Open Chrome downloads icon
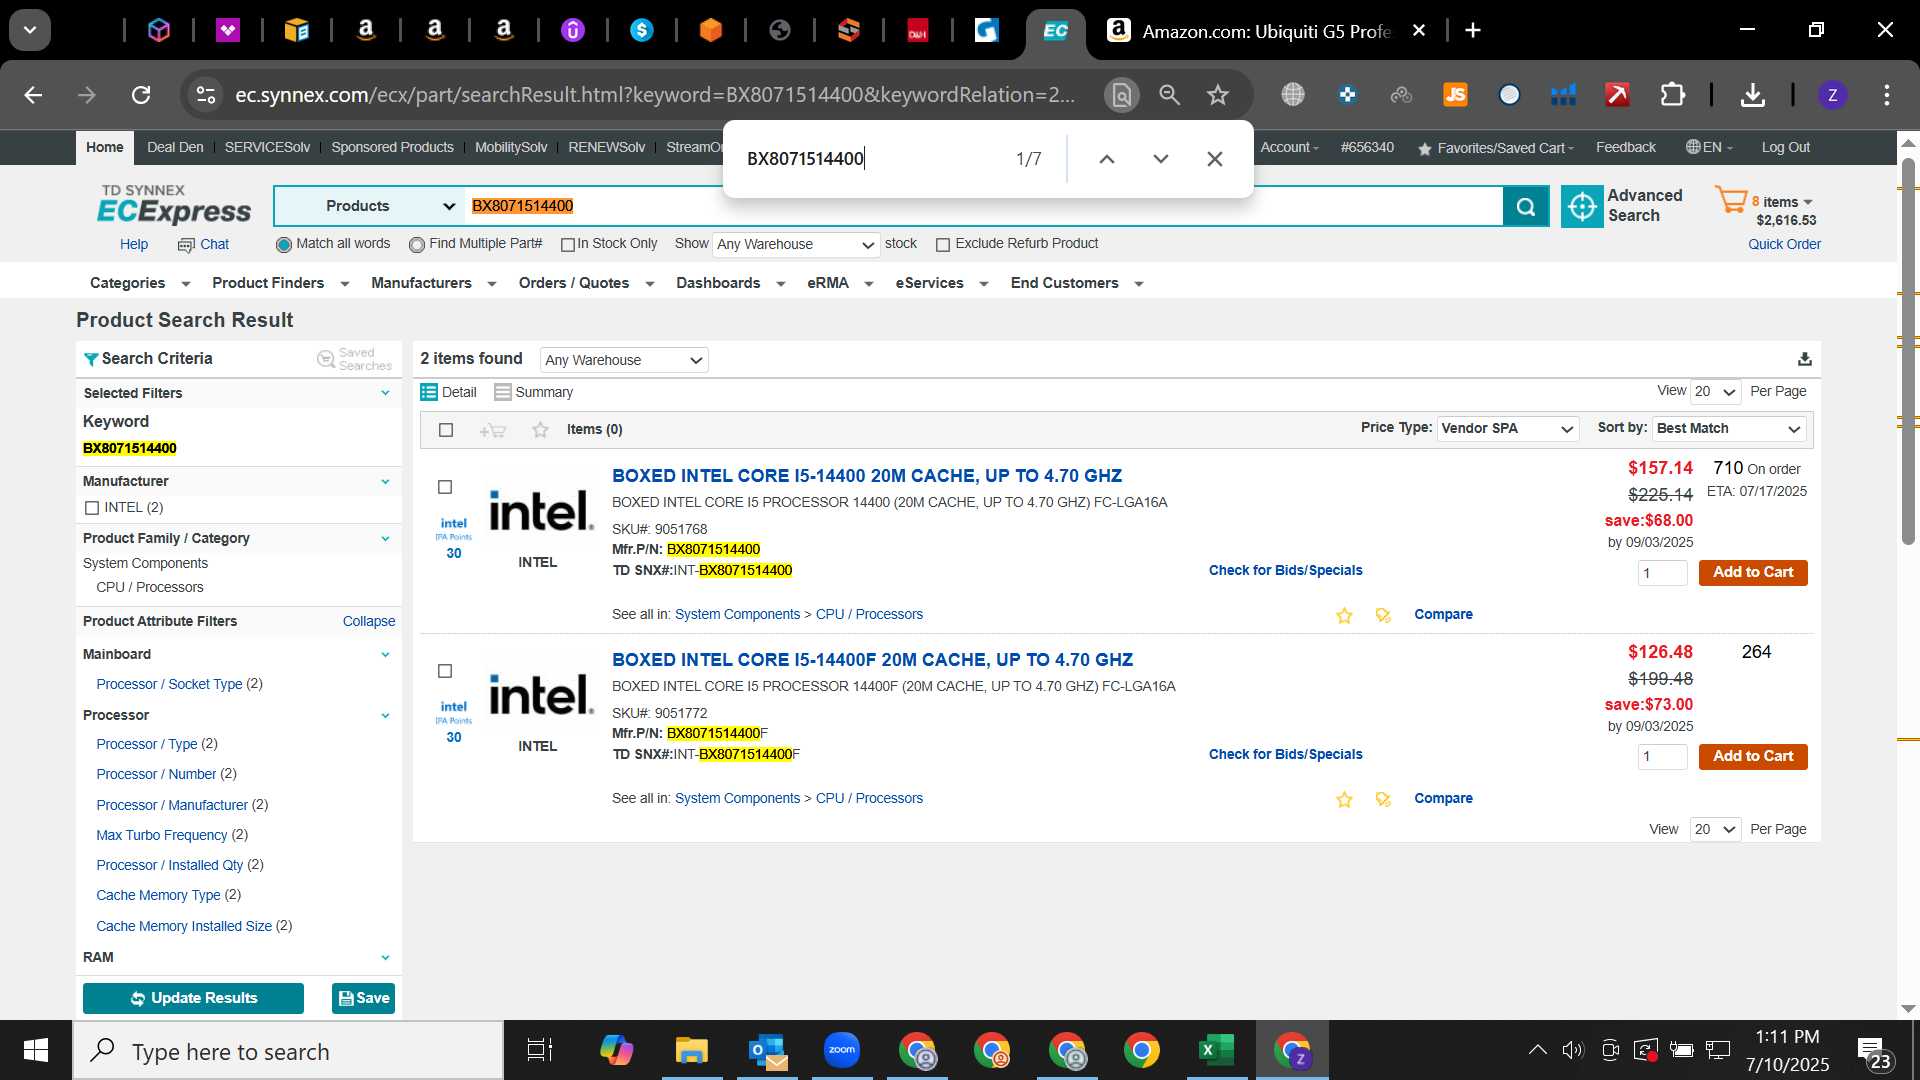The image size is (1920, 1080). 1752,95
